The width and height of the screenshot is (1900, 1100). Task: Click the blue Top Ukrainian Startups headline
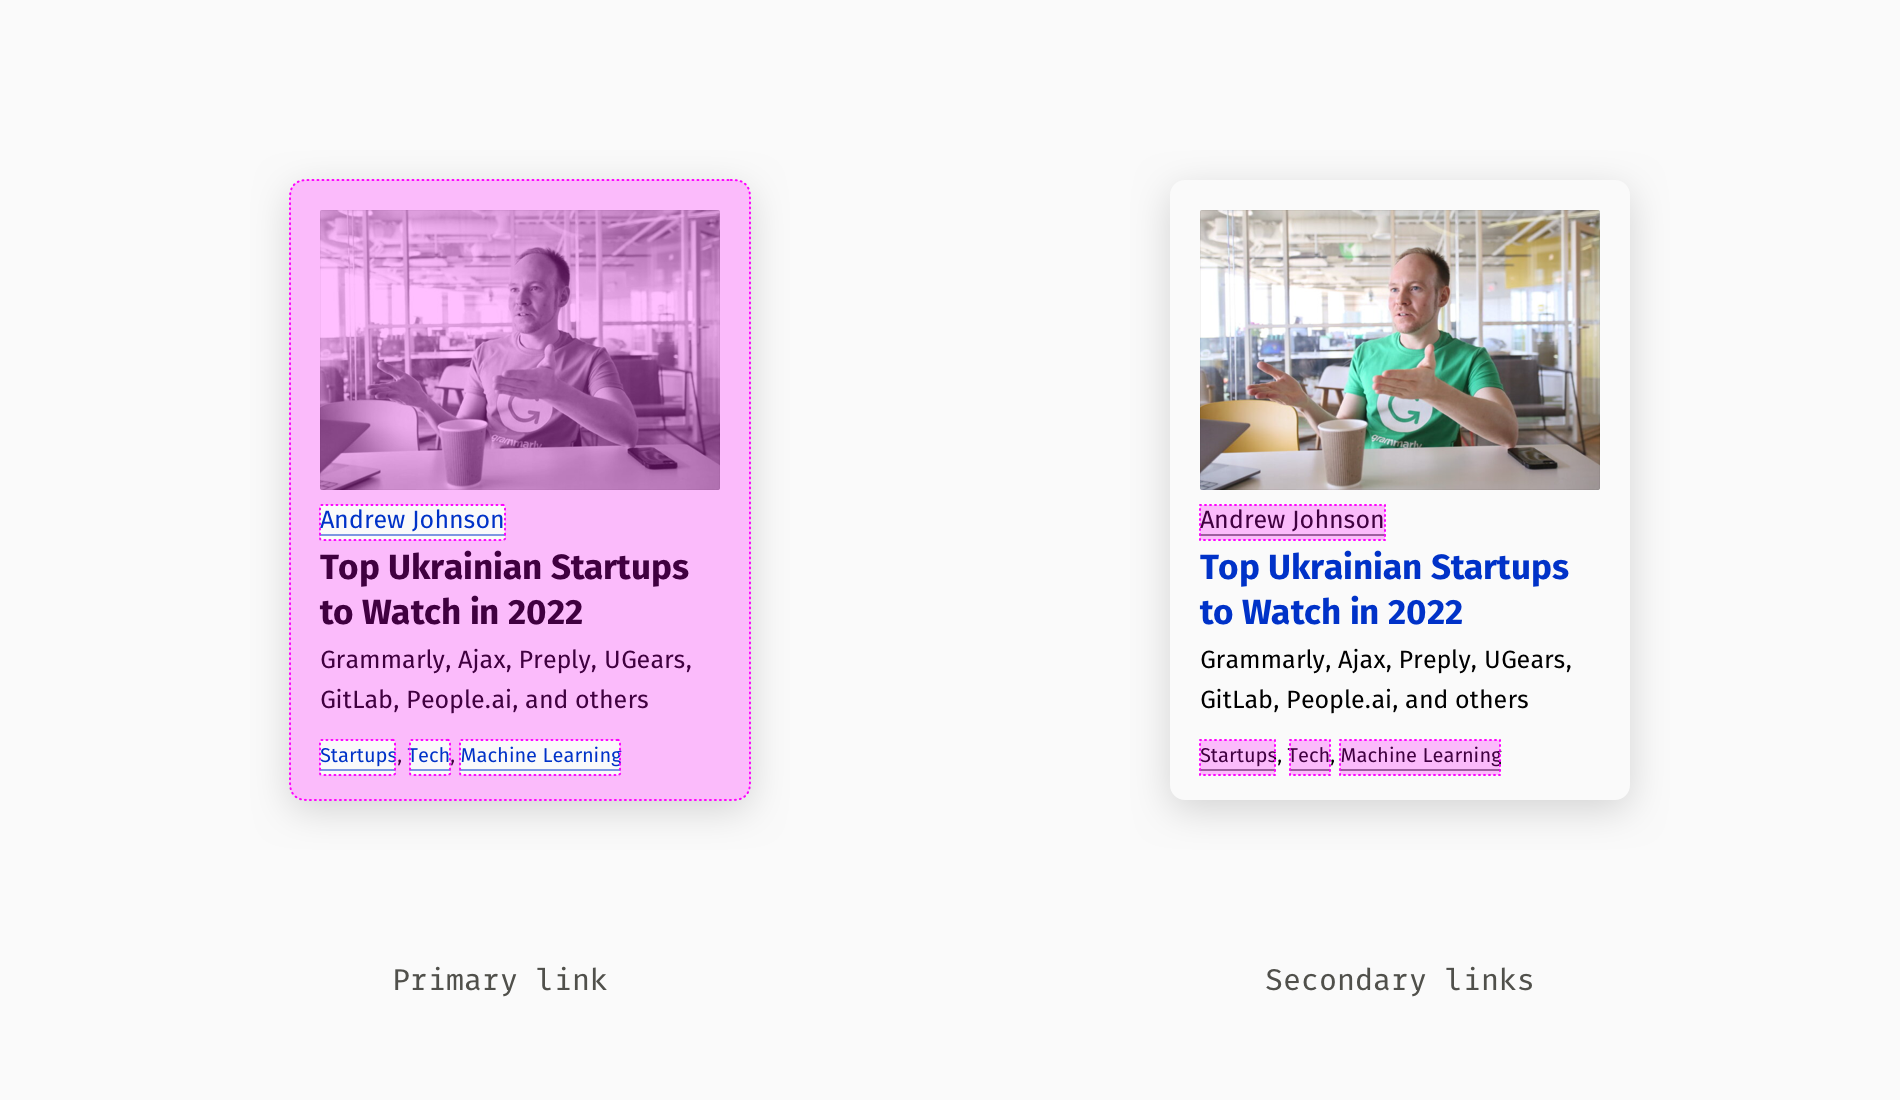coord(1383,589)
